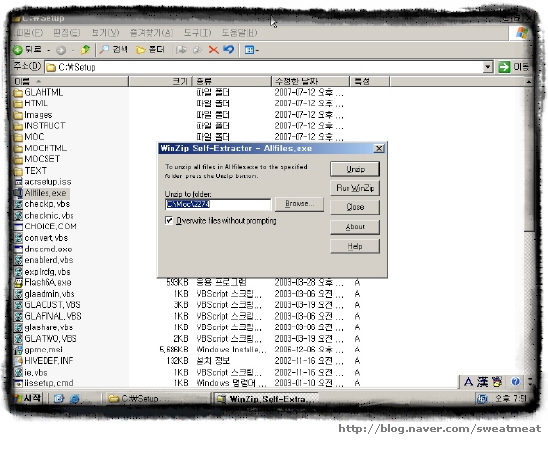
Task: Click the grayed Forward arrow button
Action: coord(61,50)
